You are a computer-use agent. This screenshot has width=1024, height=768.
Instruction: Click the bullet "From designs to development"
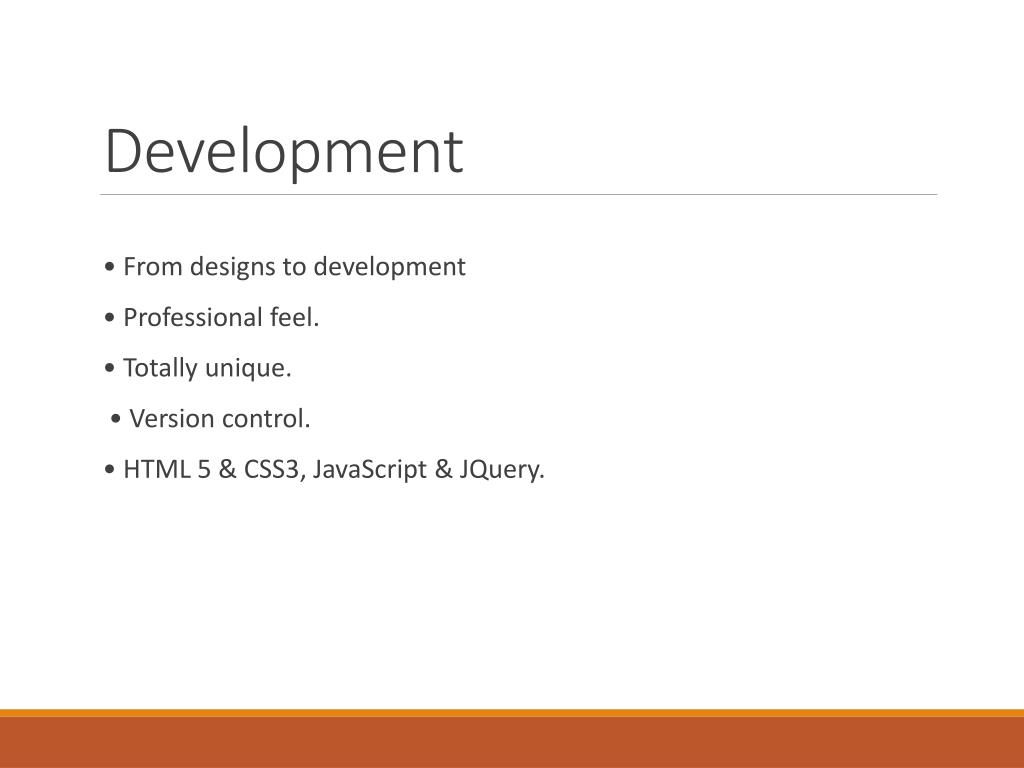click(285, 266)
